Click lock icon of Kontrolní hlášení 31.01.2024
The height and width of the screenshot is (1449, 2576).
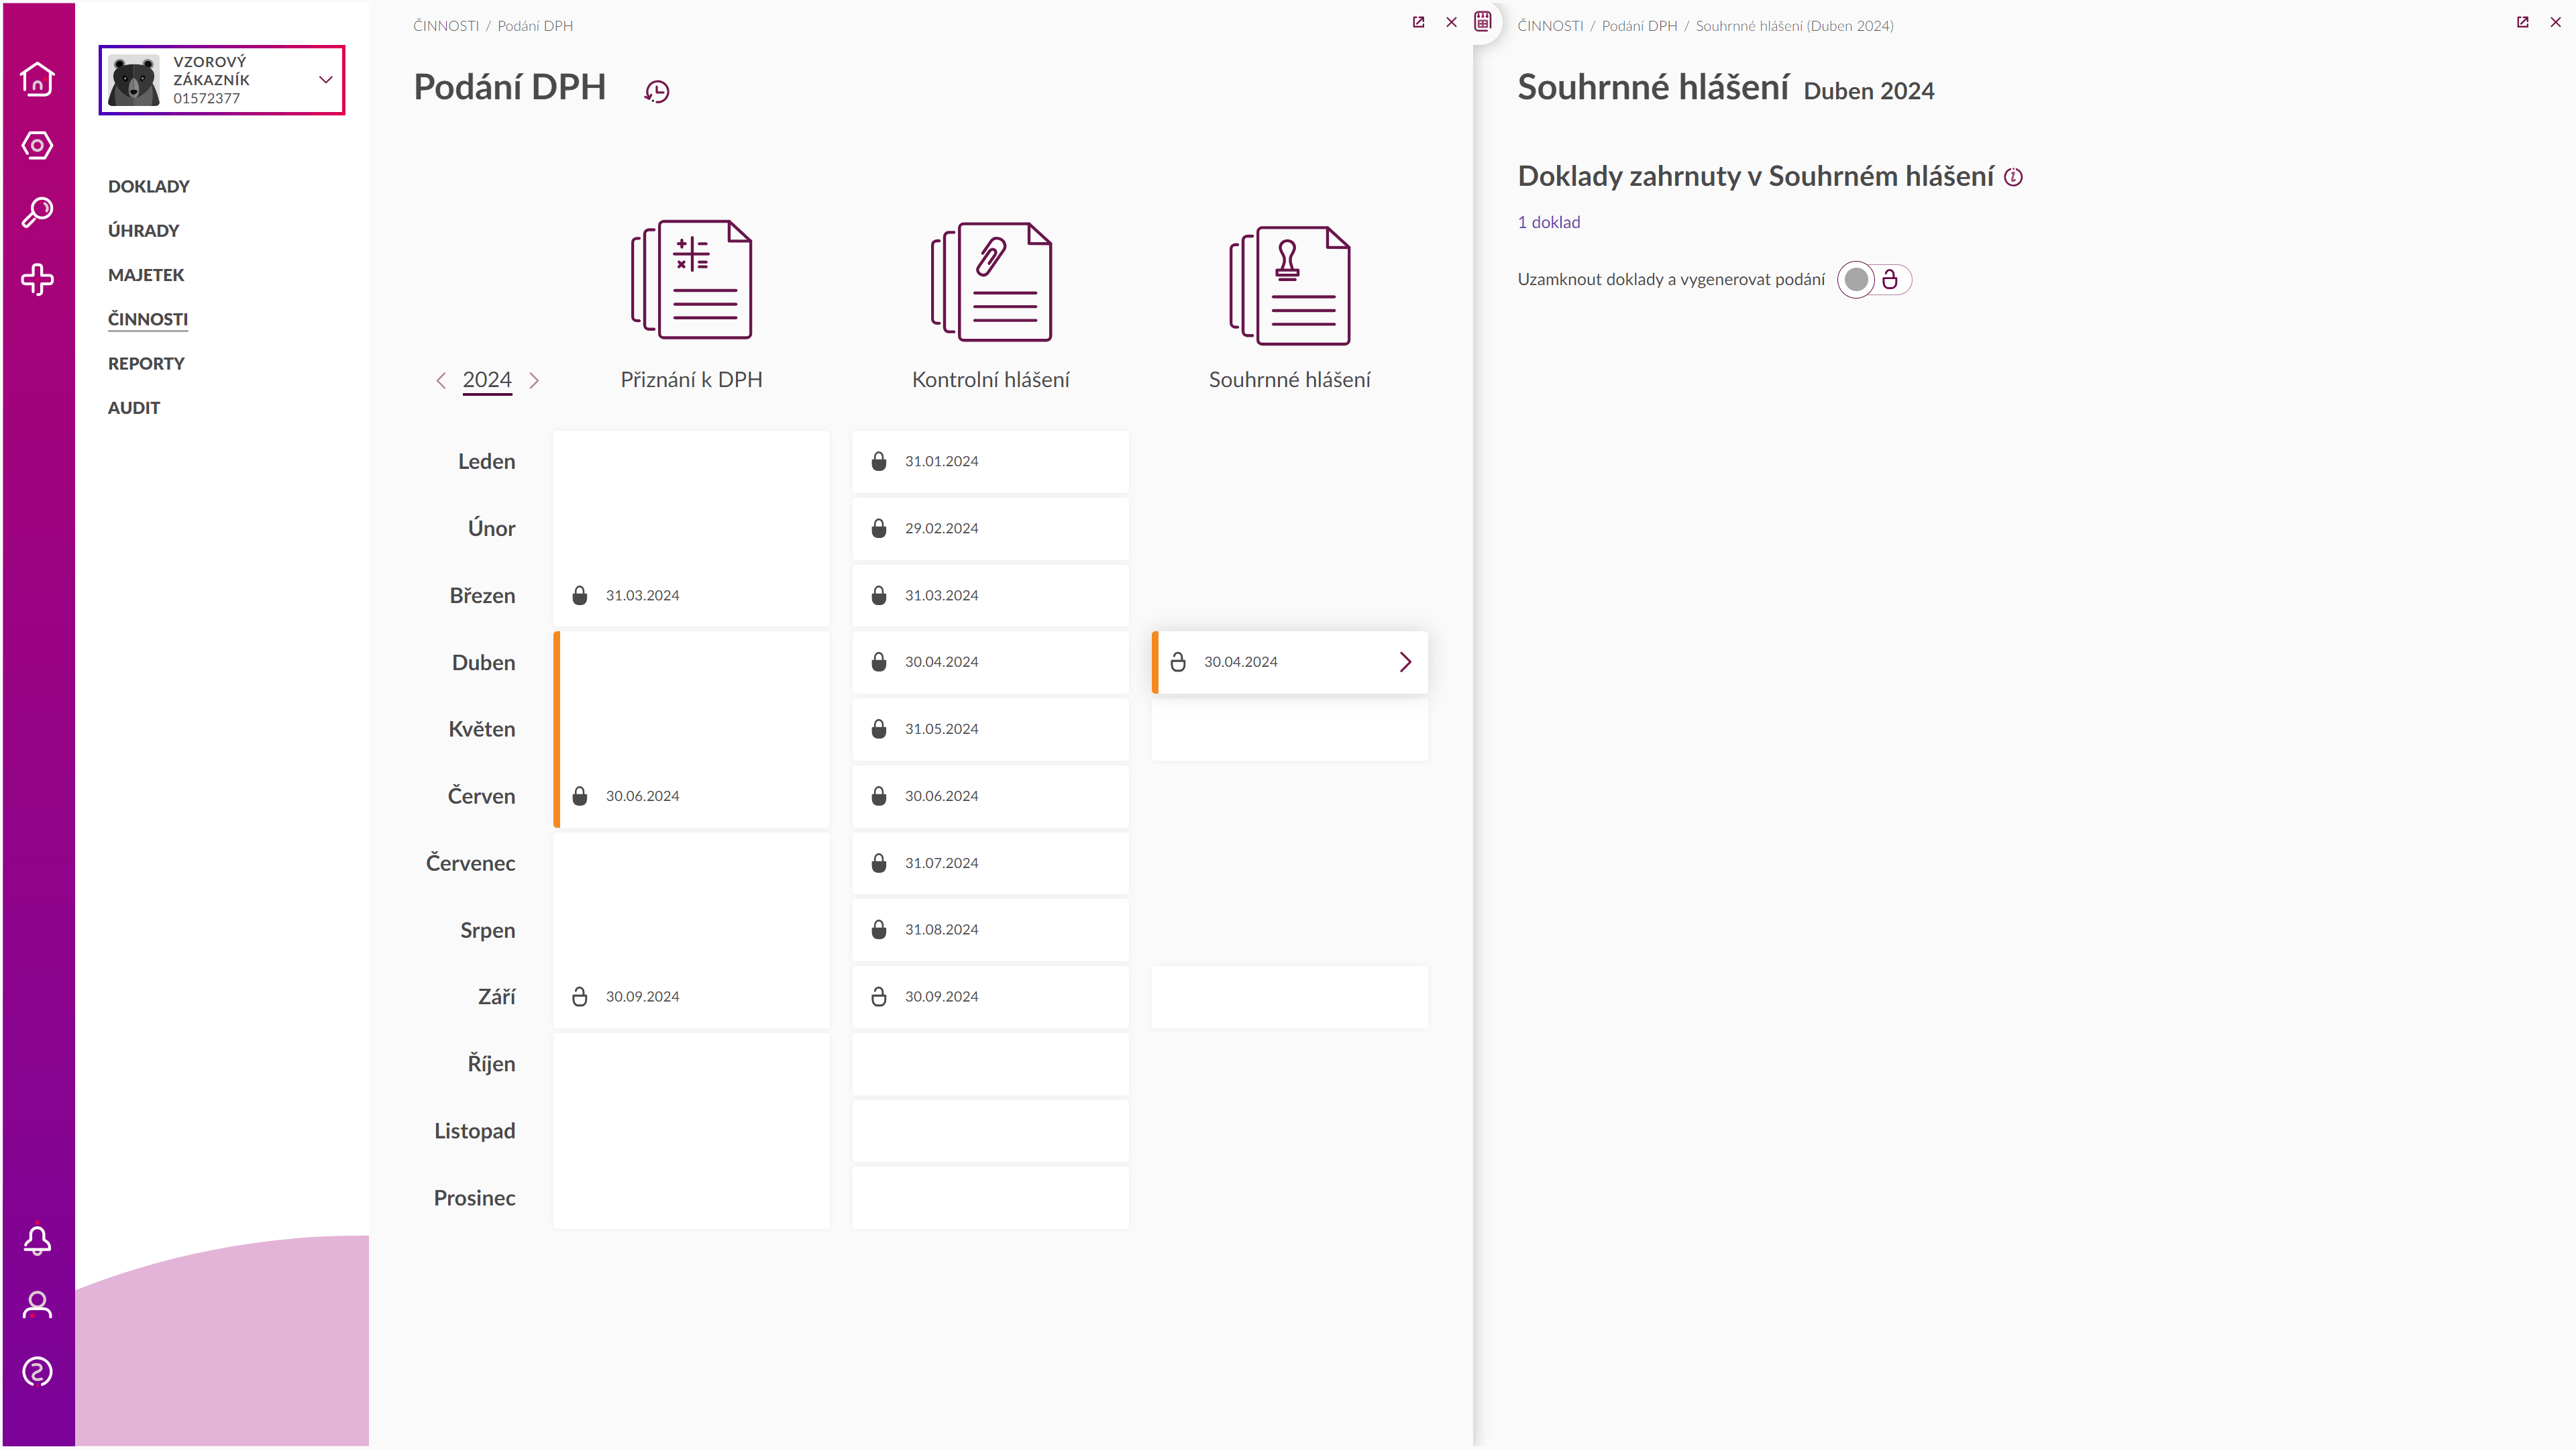(879, 461)
